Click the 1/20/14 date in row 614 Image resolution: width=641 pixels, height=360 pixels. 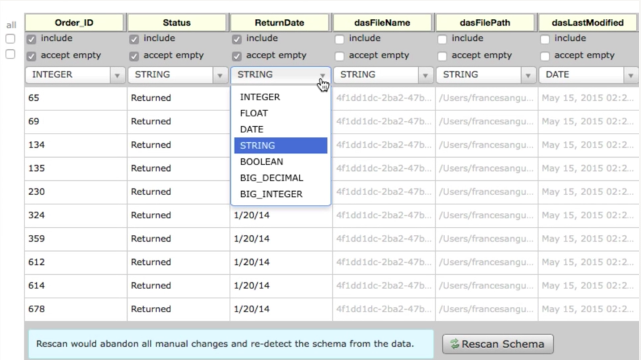click(251, 286)
